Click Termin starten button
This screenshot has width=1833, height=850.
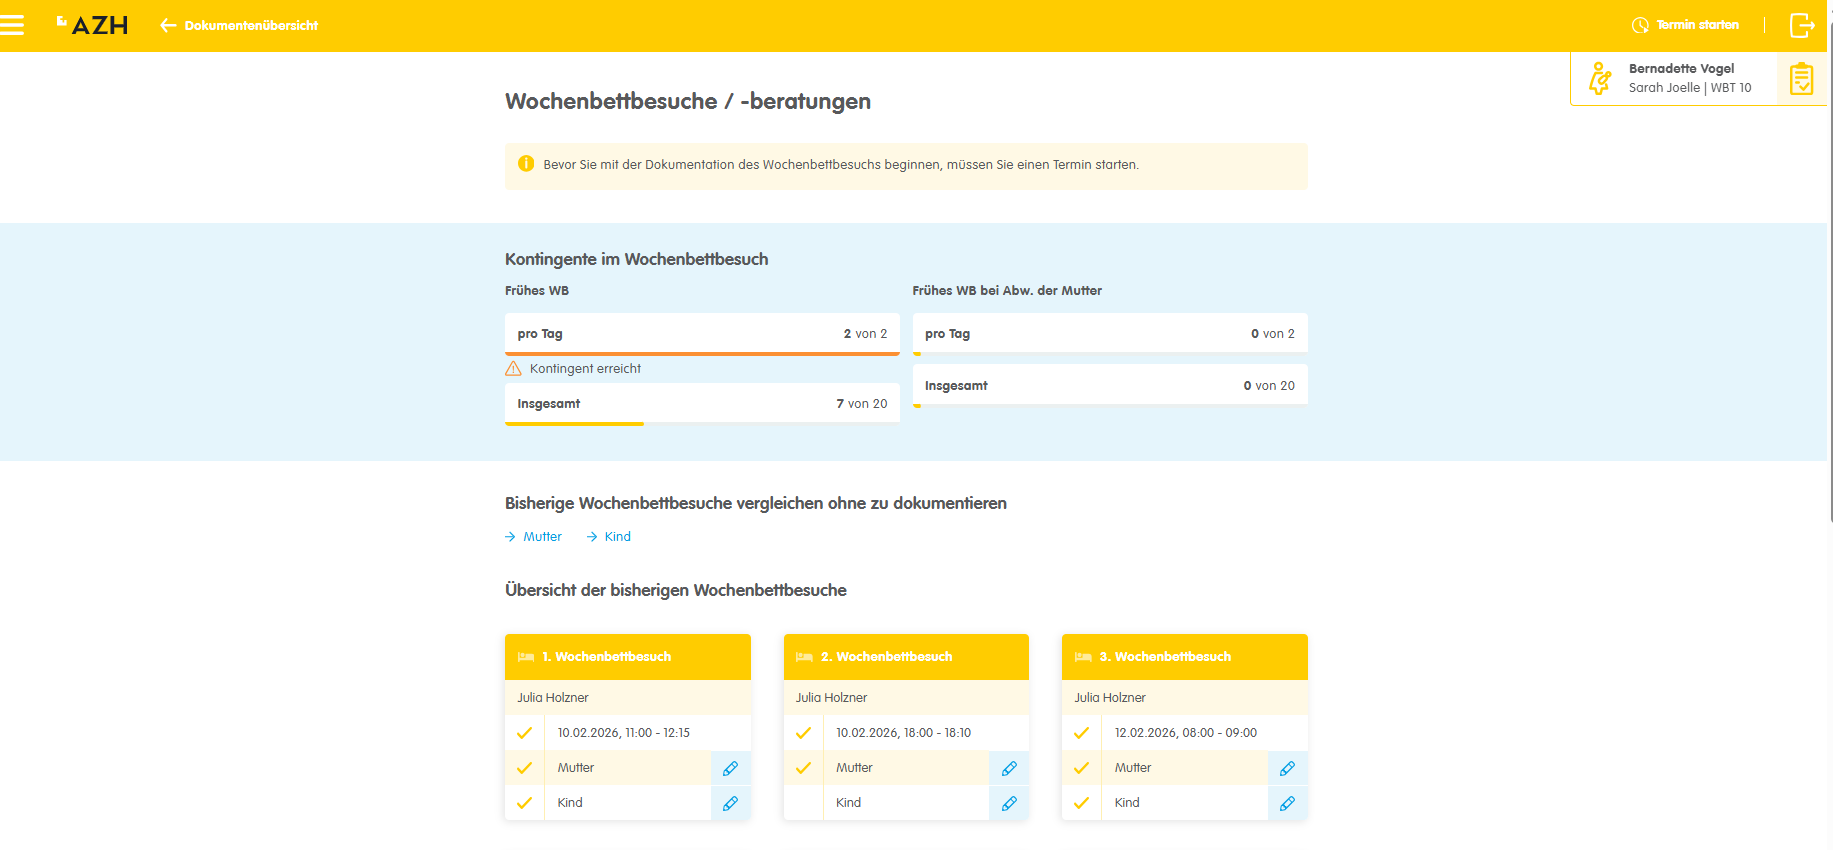1686,25
